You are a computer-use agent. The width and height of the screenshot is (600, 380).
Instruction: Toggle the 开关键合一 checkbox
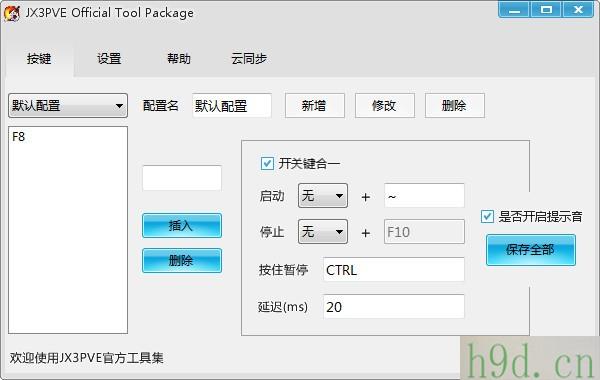[267, 163]
